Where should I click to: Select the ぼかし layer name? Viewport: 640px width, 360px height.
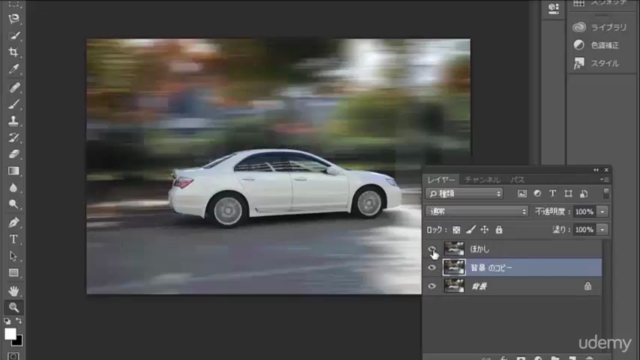coord(480,249)
